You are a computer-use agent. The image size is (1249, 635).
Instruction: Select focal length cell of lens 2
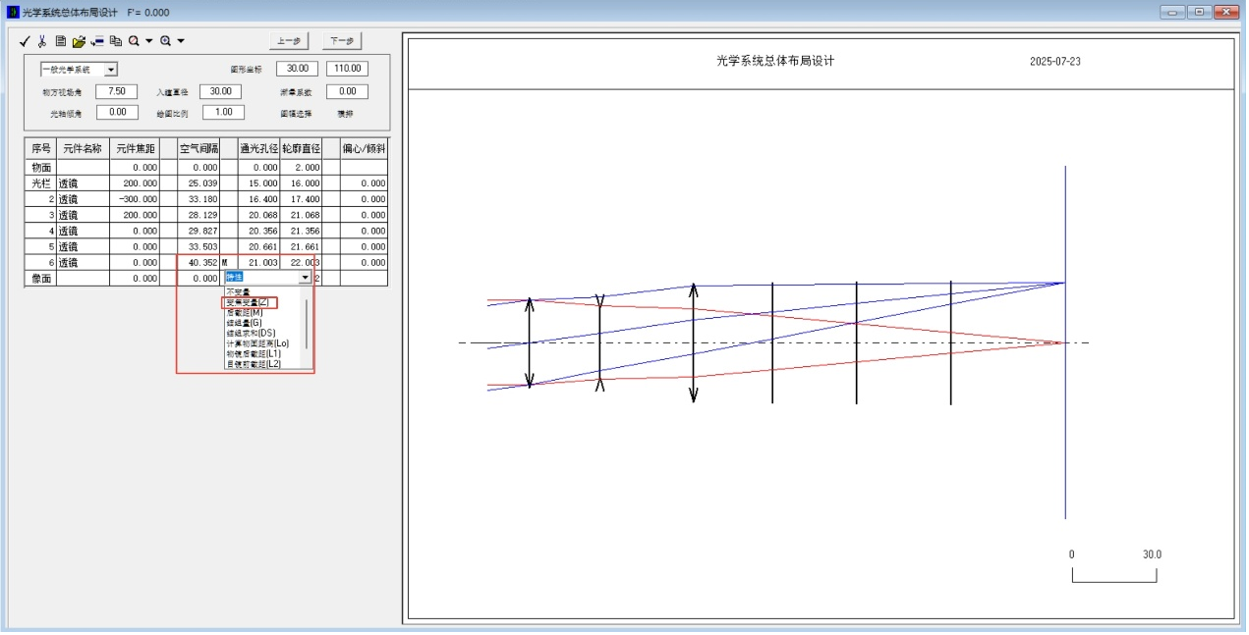(x=134, y=199)
